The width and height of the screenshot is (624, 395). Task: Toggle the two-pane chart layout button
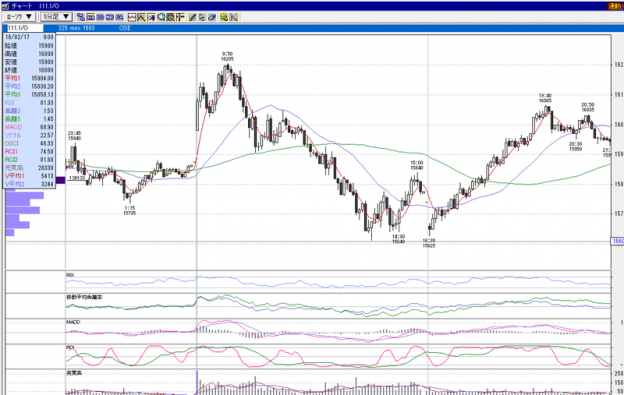tap(100, 17)
